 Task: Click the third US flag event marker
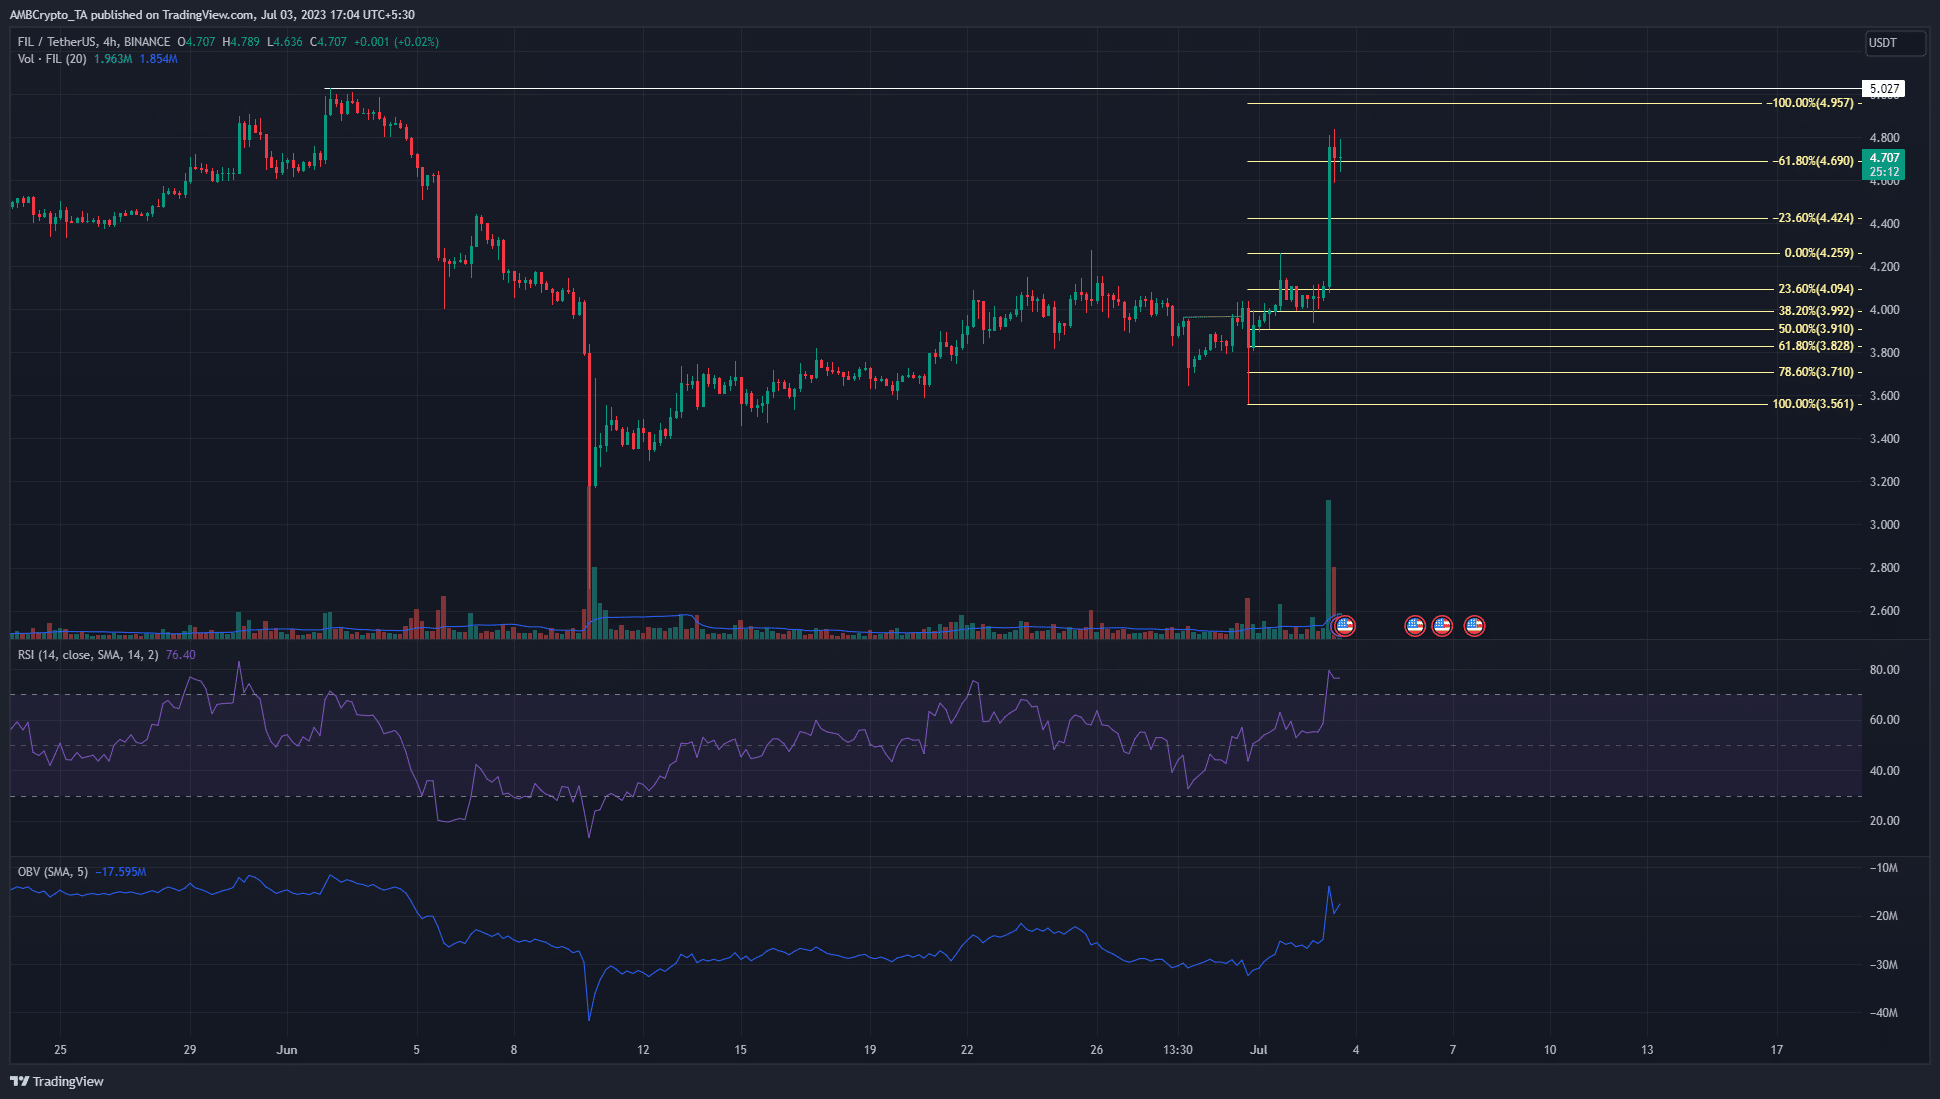[x=1442, y=626]
